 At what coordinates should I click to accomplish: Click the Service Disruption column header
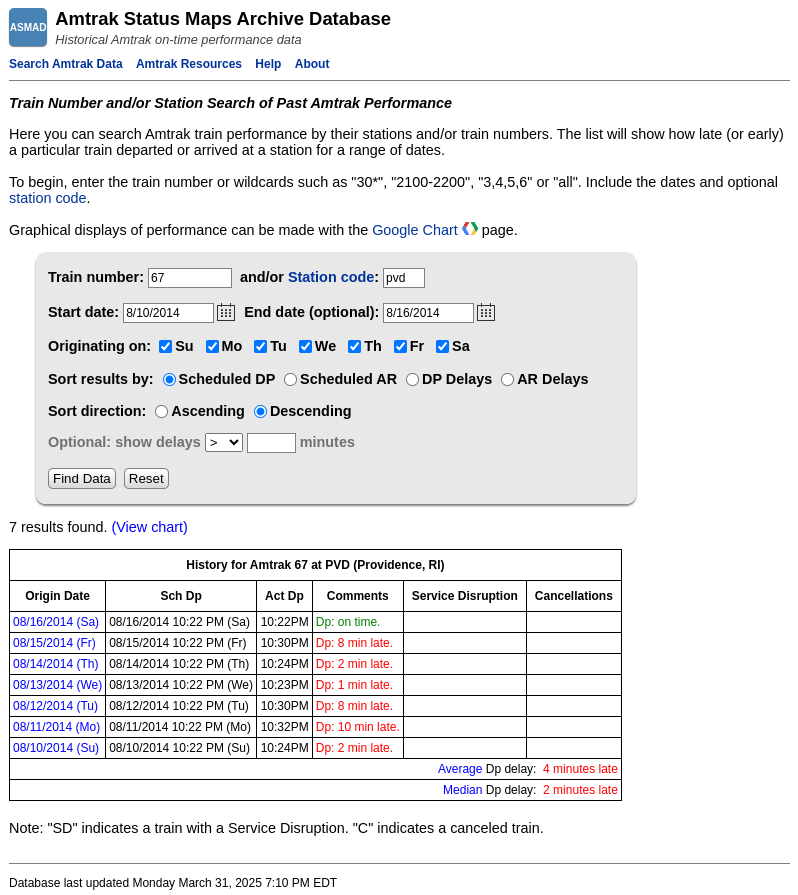point(465,596)
